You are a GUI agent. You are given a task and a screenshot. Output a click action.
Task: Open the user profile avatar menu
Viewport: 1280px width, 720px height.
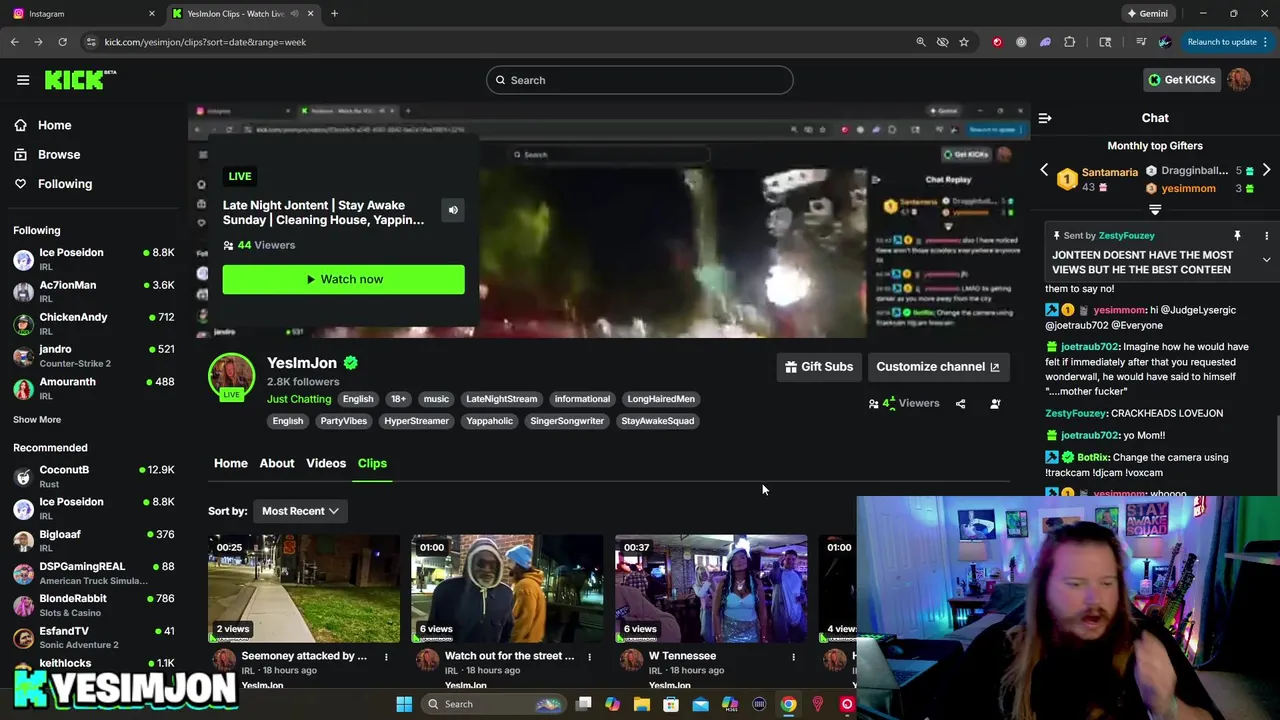coord(1239,80)
